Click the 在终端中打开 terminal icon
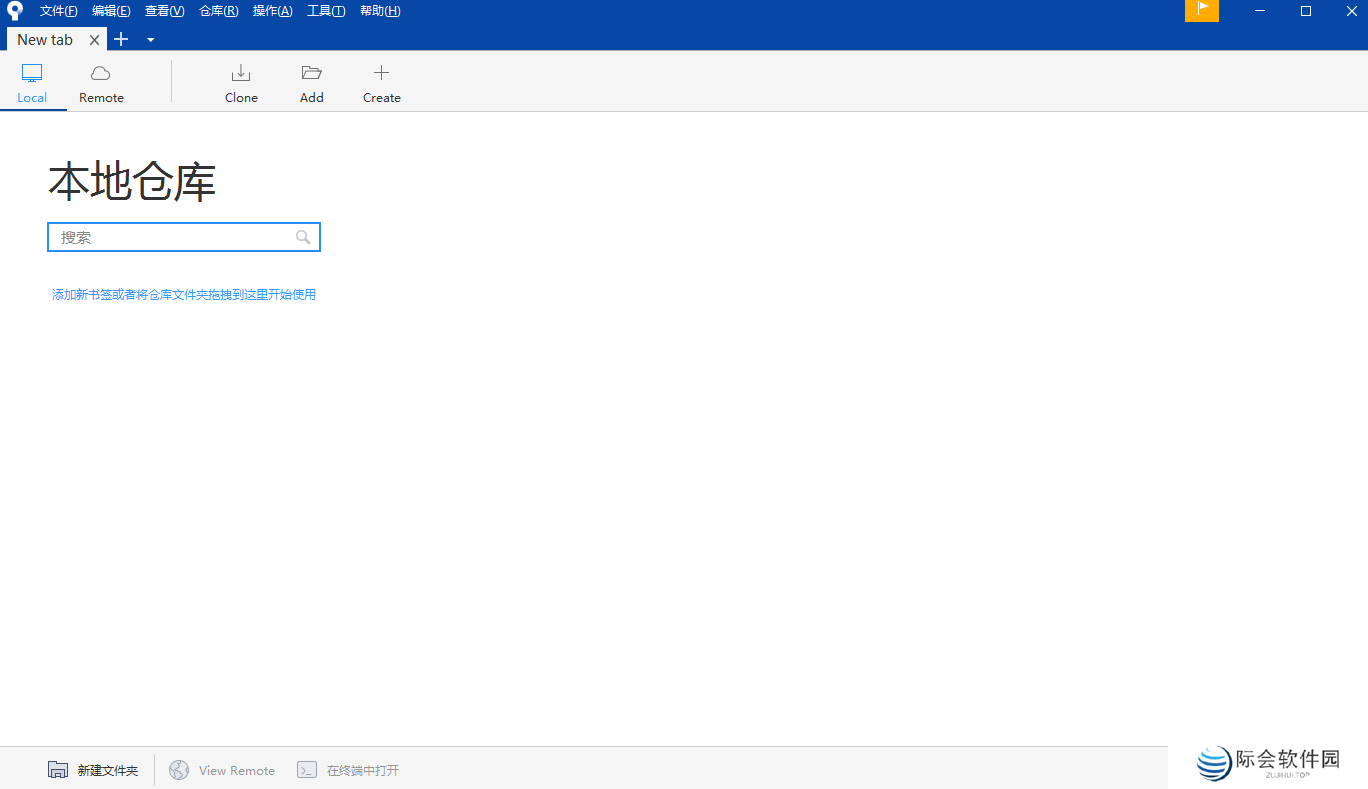The width and height of the screenshot is (1368, 789). 307,769
